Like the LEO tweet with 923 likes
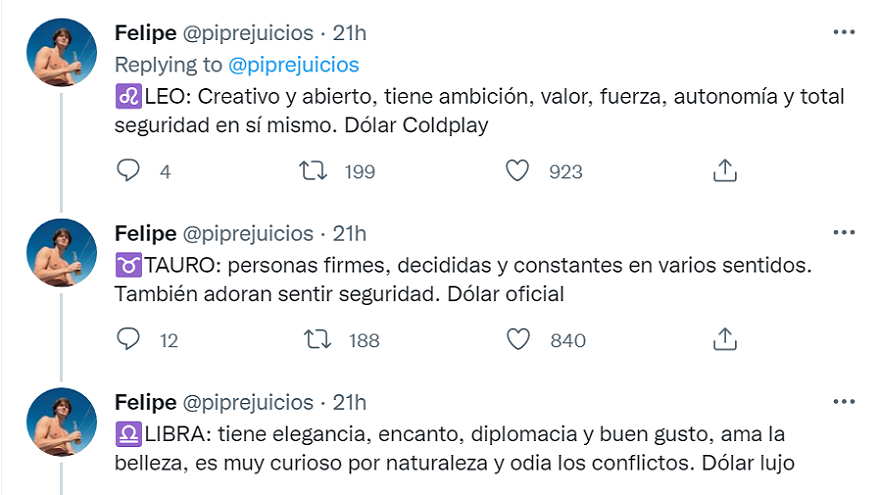 tap(517, 171)
